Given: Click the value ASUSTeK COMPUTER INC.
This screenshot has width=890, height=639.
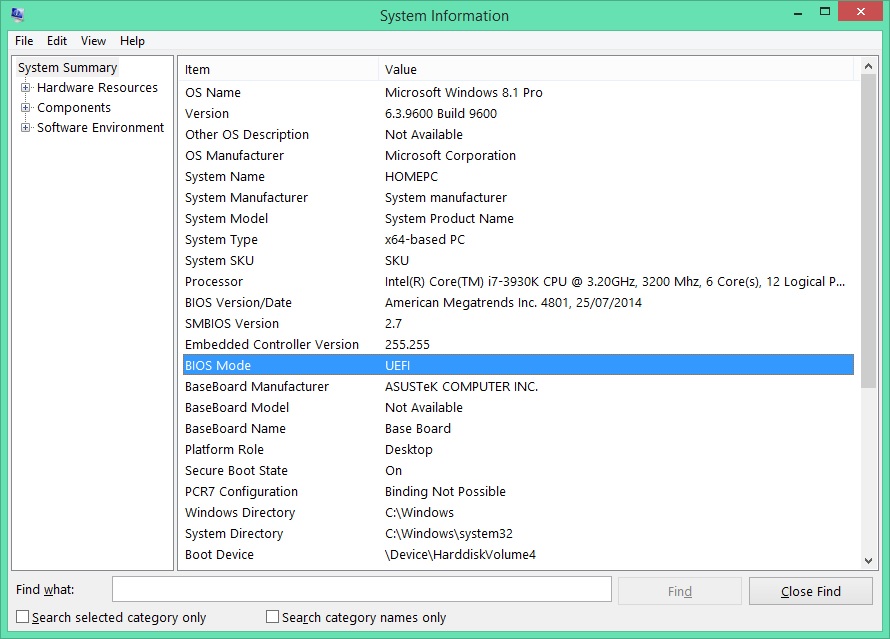Looking at the screenshot, I should tap(461, 386).
